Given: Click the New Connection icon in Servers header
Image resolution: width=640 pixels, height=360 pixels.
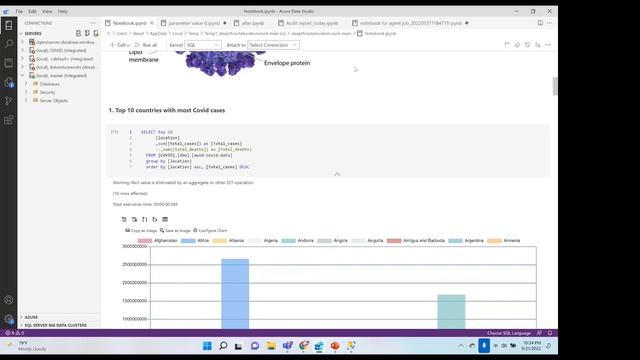Looking at the screenshot, I should click(x=78, y=33).
